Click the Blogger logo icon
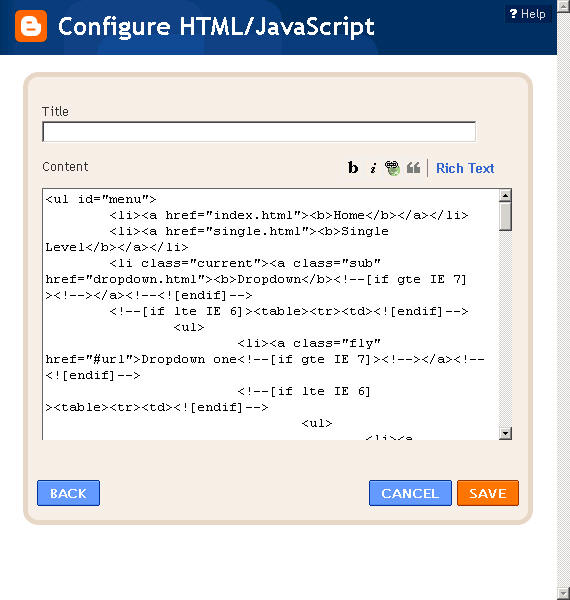Image resolution: width=570 pixels, height=600 pixels. click(x=31, y=26)
